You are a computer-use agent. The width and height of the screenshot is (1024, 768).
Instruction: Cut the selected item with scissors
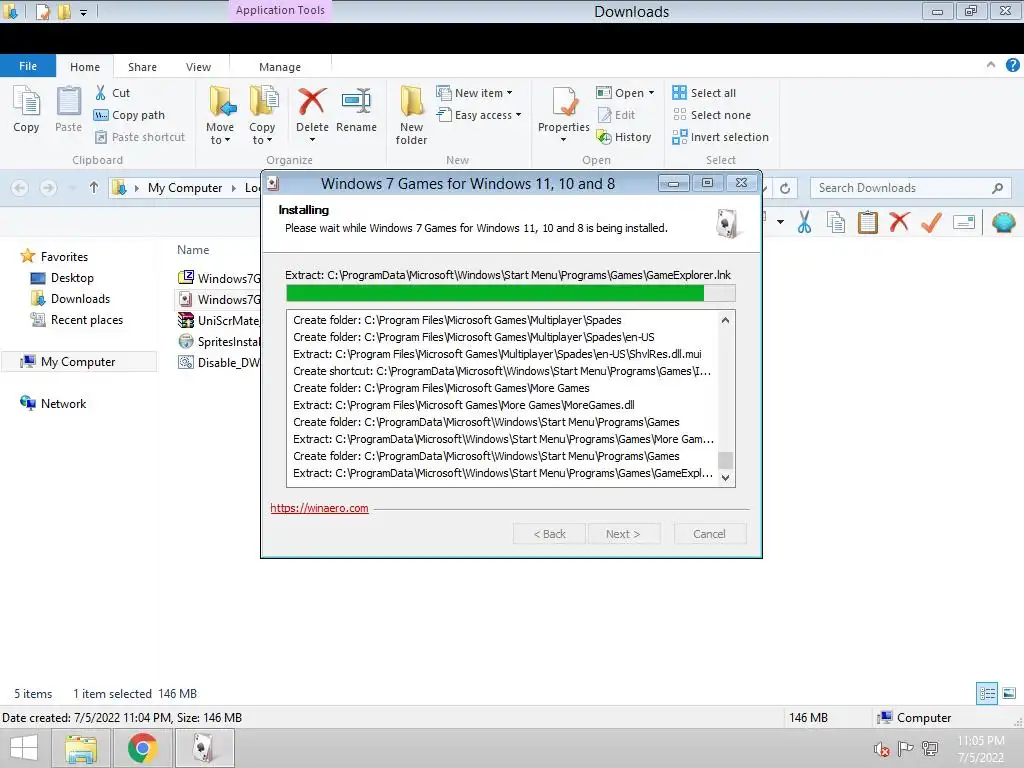tap(112, 93)
